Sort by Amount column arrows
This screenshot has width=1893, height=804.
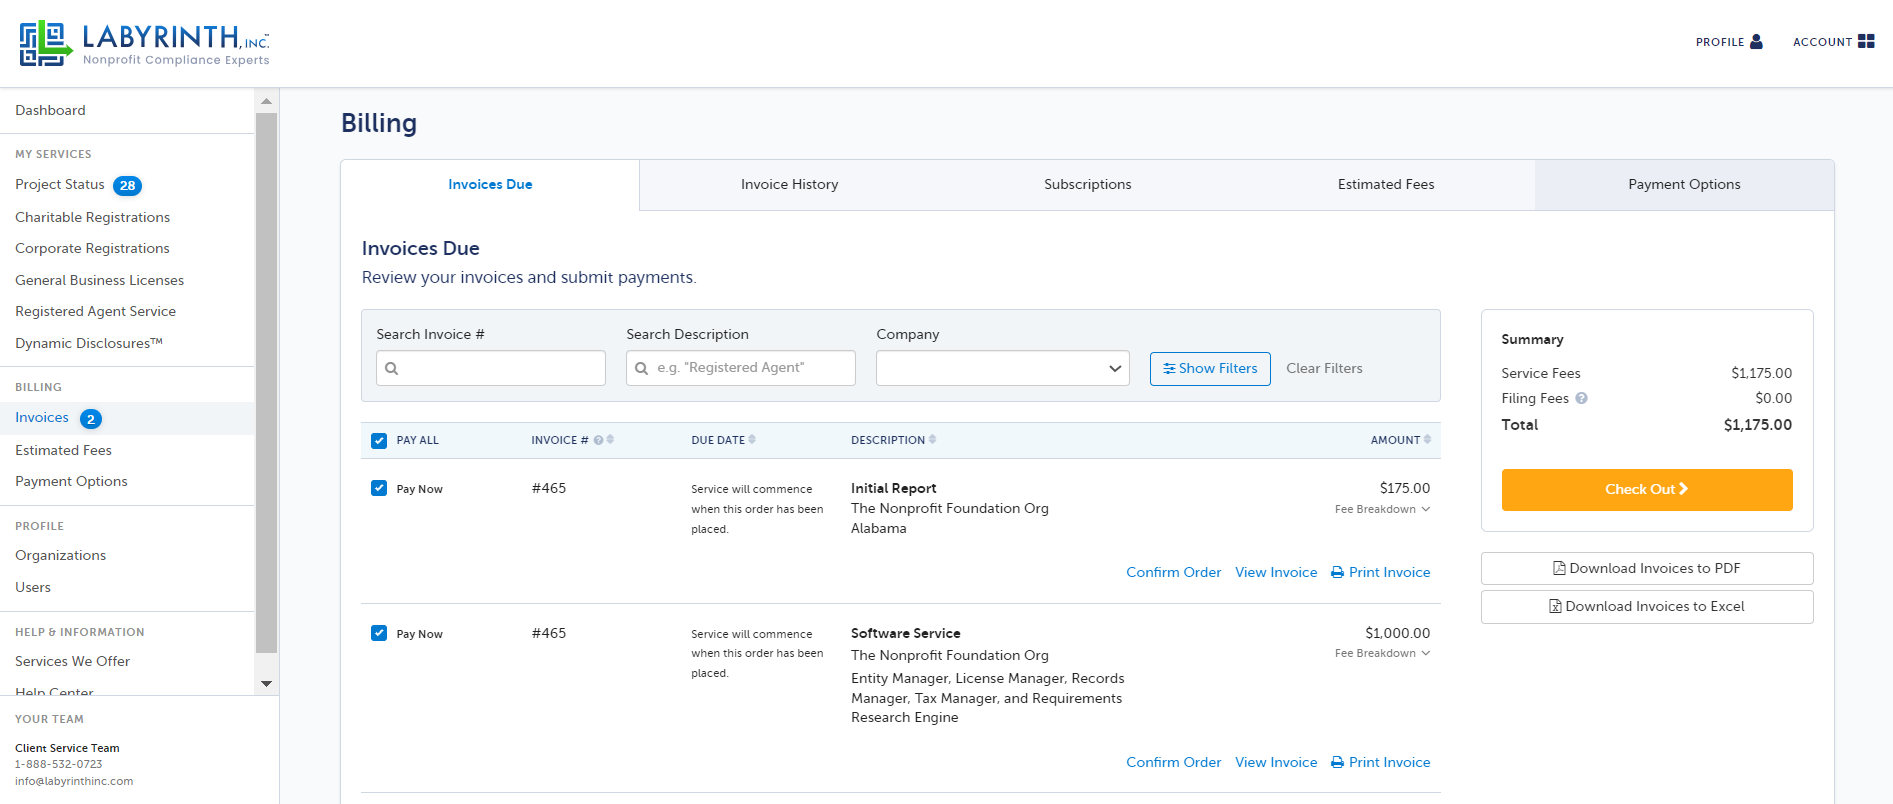1427,440
